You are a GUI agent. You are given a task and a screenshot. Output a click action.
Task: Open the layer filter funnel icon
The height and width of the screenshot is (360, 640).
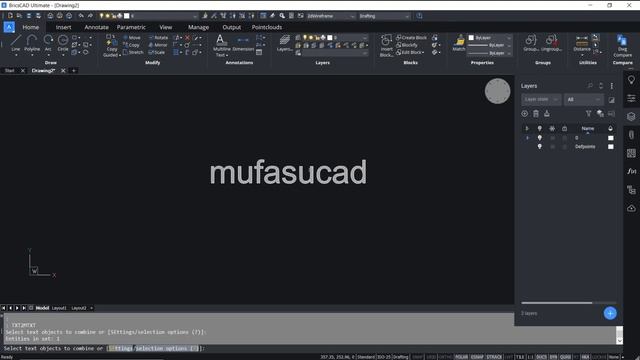click(588, 114)
